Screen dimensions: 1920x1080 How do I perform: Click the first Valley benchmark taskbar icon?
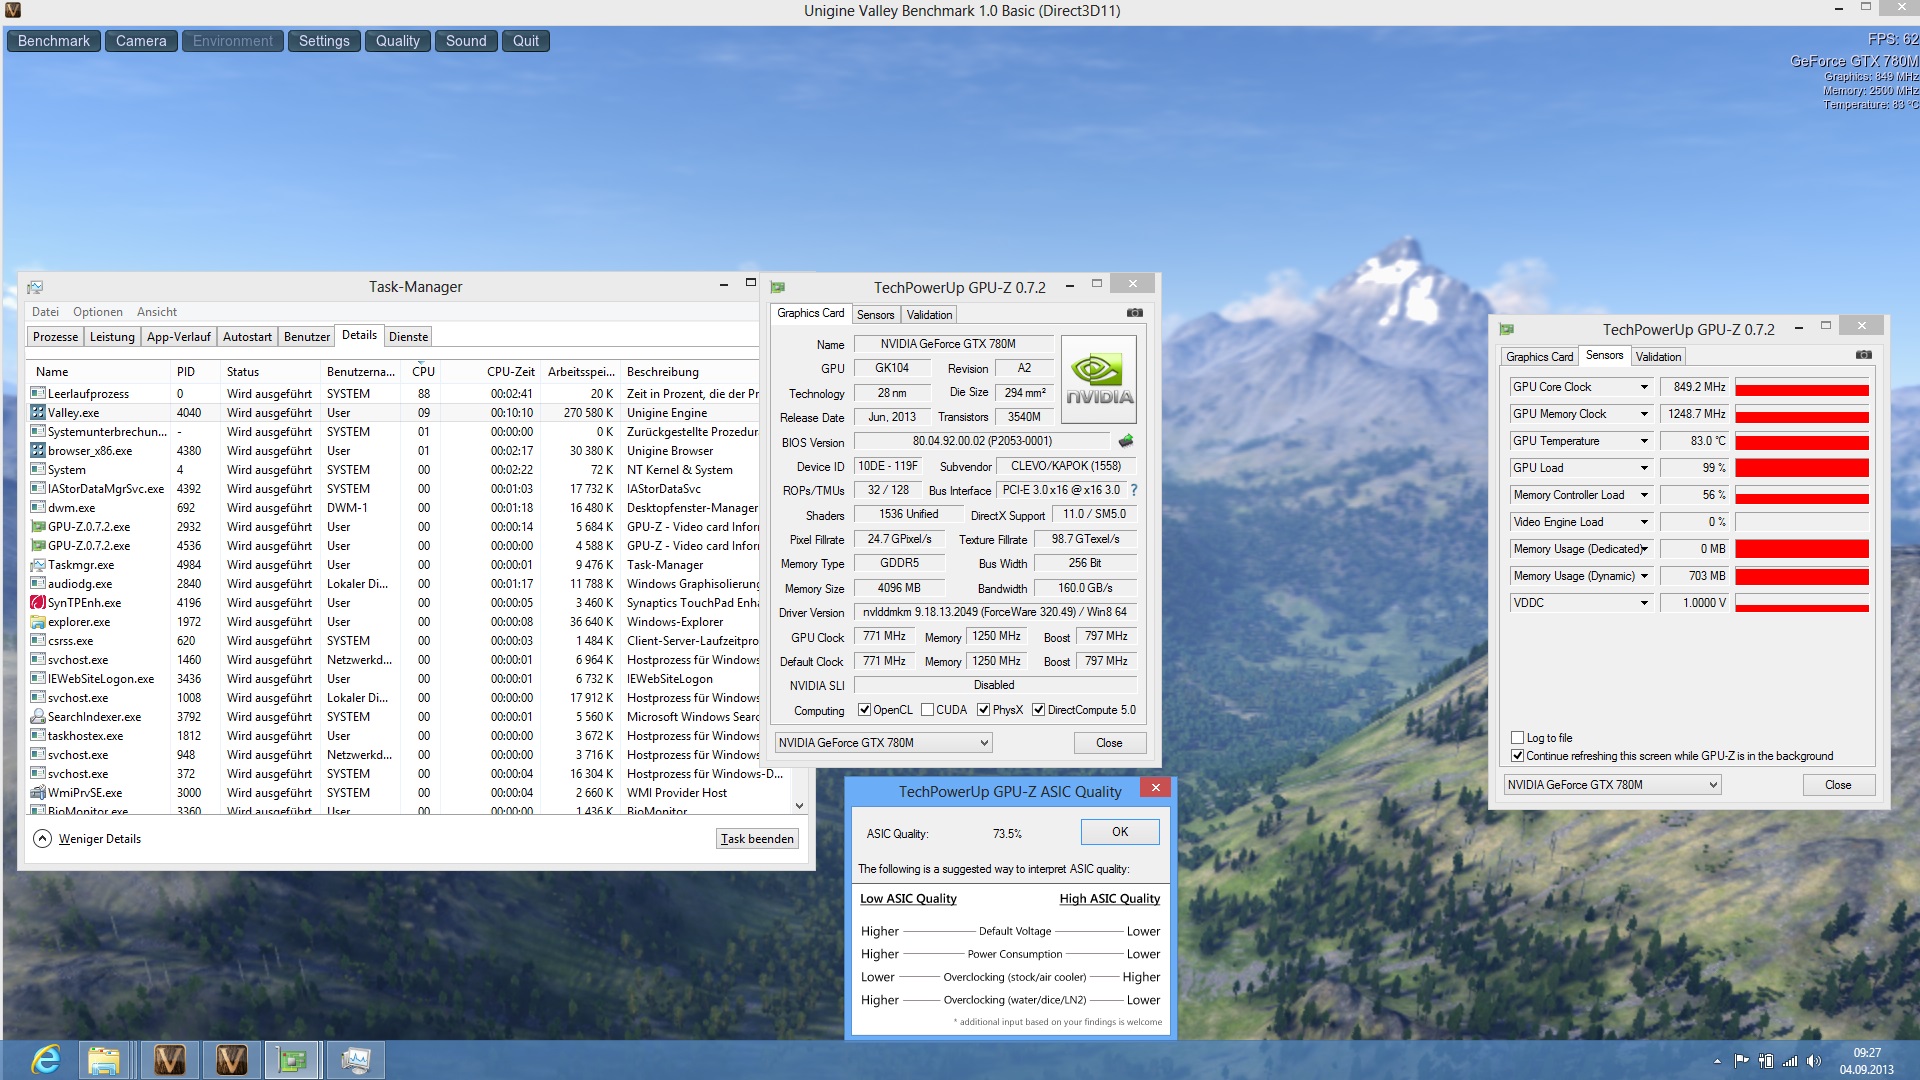(x=169, y=1060)
